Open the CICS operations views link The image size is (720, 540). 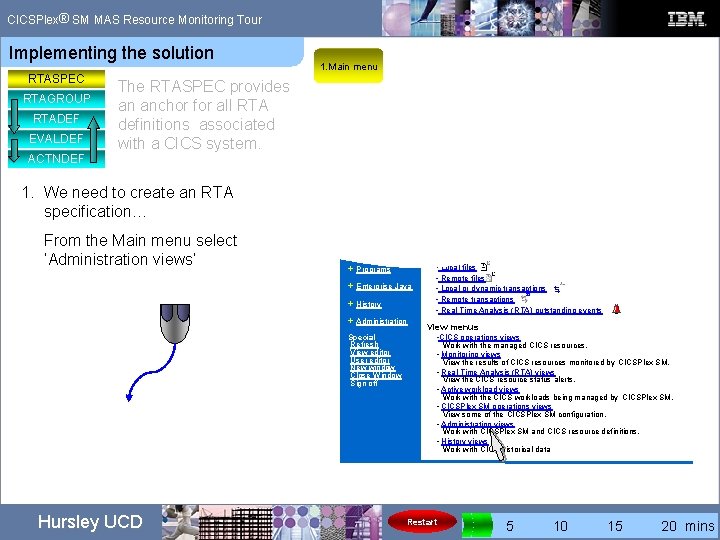point(479,338)
